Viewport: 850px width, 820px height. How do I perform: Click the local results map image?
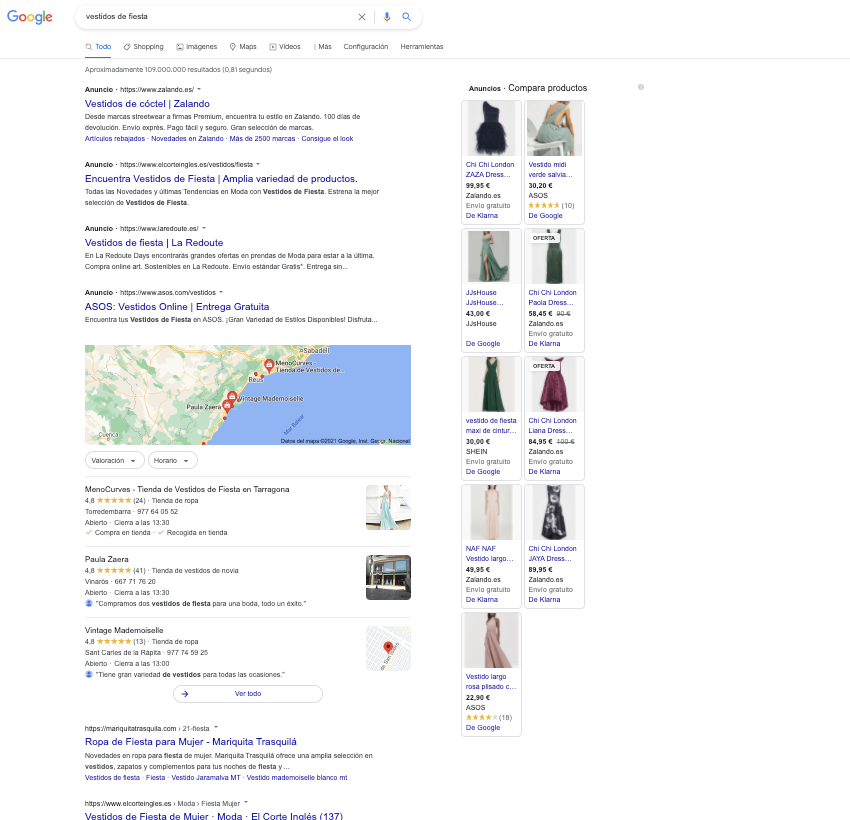pos(248,395)
